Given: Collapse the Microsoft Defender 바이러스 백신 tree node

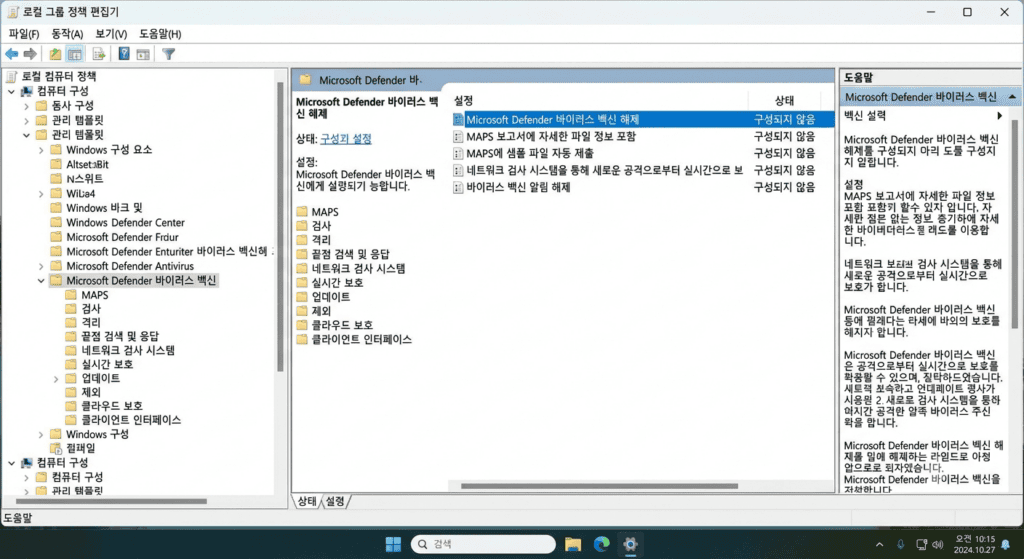Looking at the screenshot, I should pyautogui.click(x=41, y=281).
